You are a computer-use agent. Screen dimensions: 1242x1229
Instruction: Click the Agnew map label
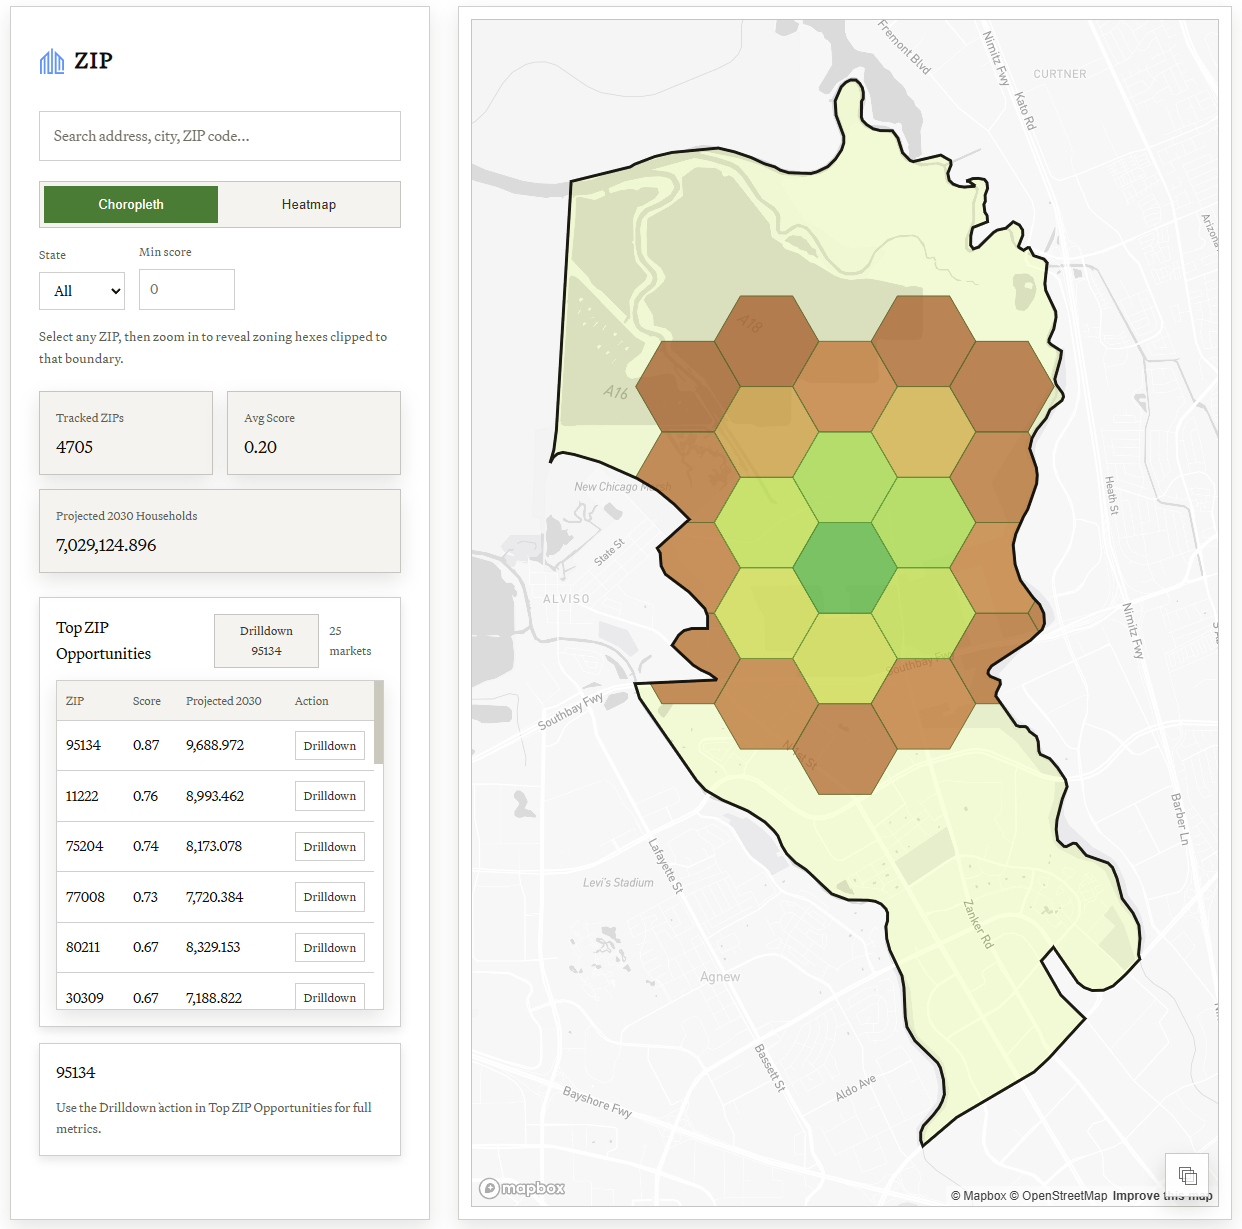720,977
